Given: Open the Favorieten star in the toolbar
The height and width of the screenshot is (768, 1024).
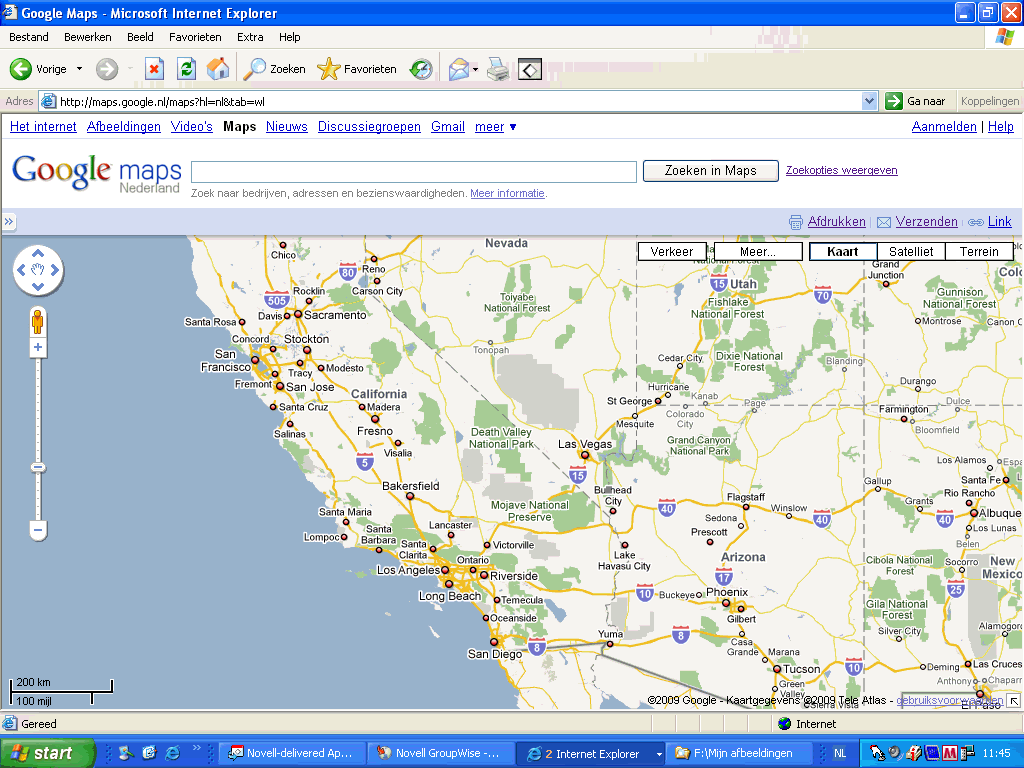Looking at the screenshot, I should pyautogui.click(x=357, y=69).
